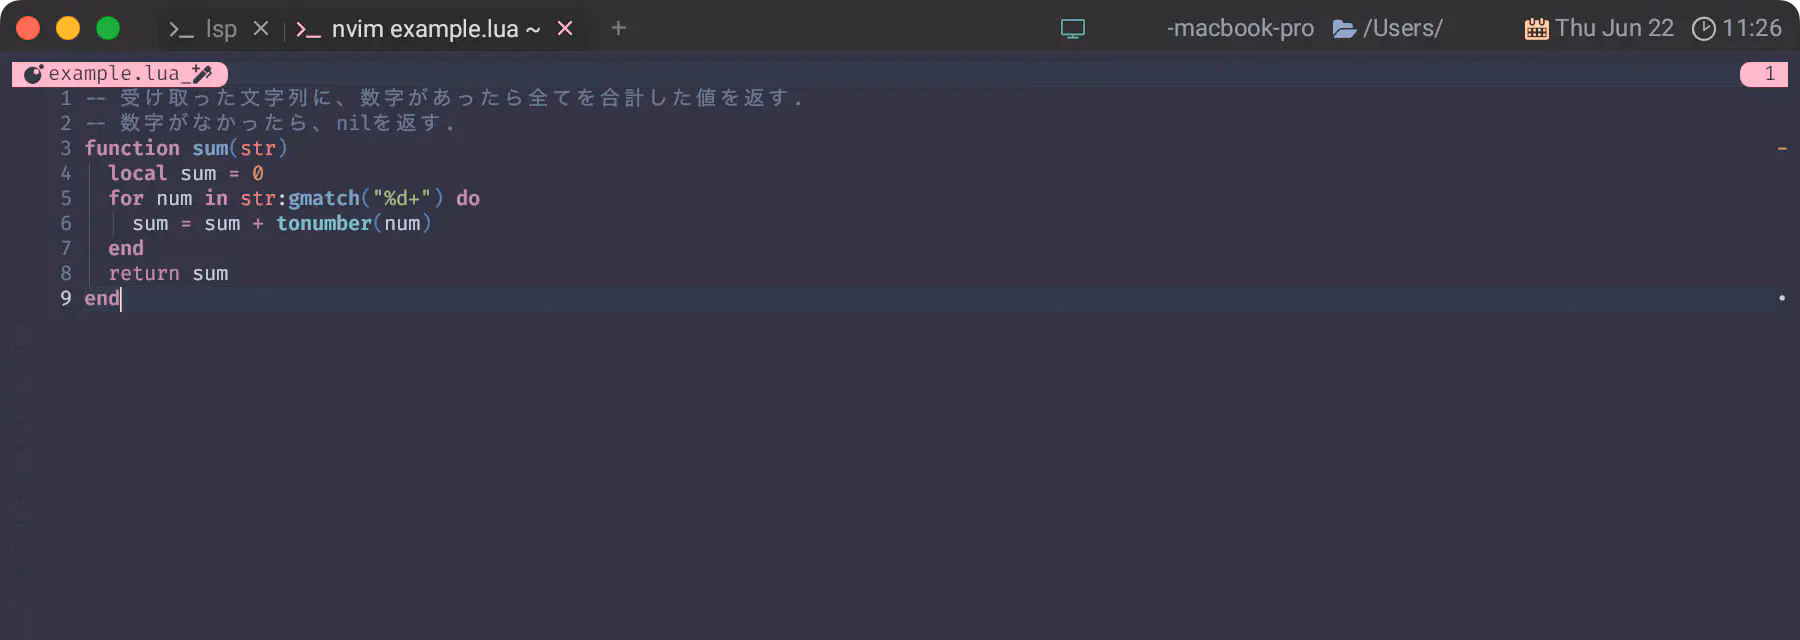Click the end keyword on line 7
This screenshot has width=1800, height=640.
tap(126, 248)
